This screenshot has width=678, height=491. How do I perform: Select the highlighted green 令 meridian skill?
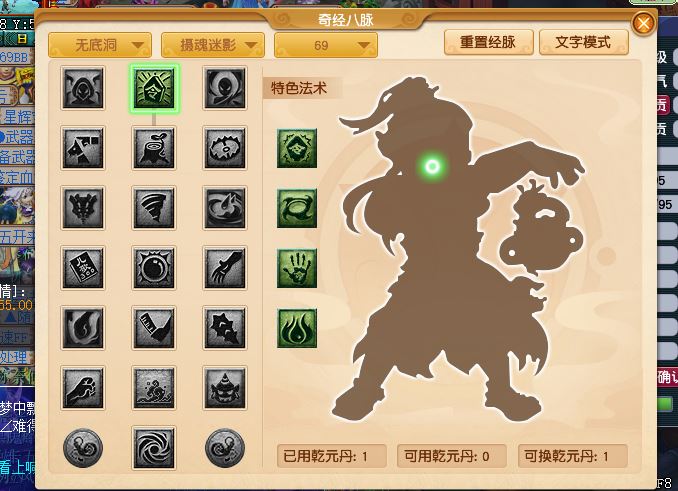pyautogui.click(x=154, y=89)
